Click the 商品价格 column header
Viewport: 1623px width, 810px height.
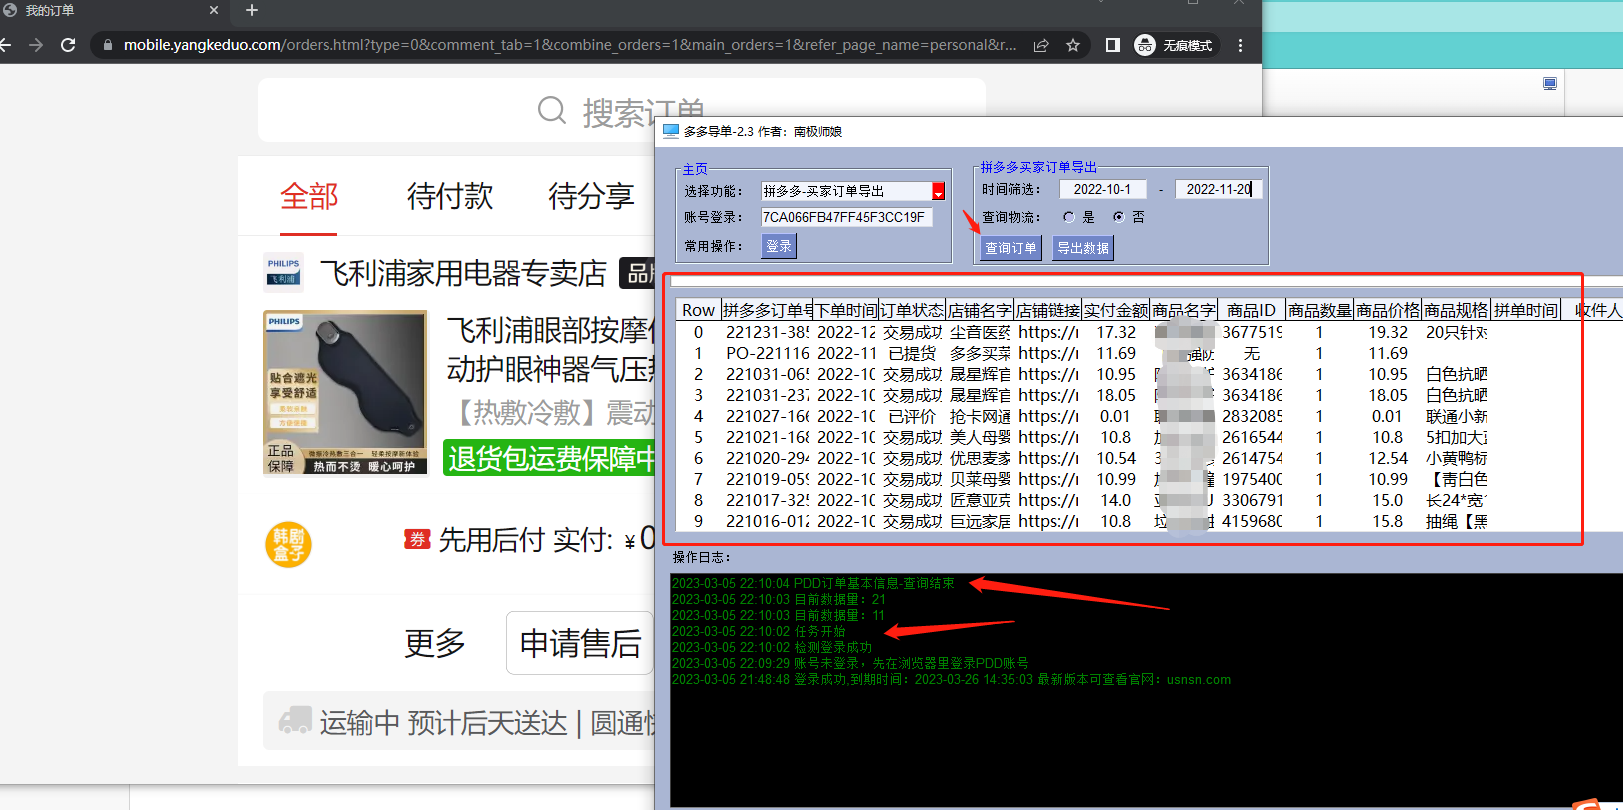pyautogui.click(x=1388, y=310)
